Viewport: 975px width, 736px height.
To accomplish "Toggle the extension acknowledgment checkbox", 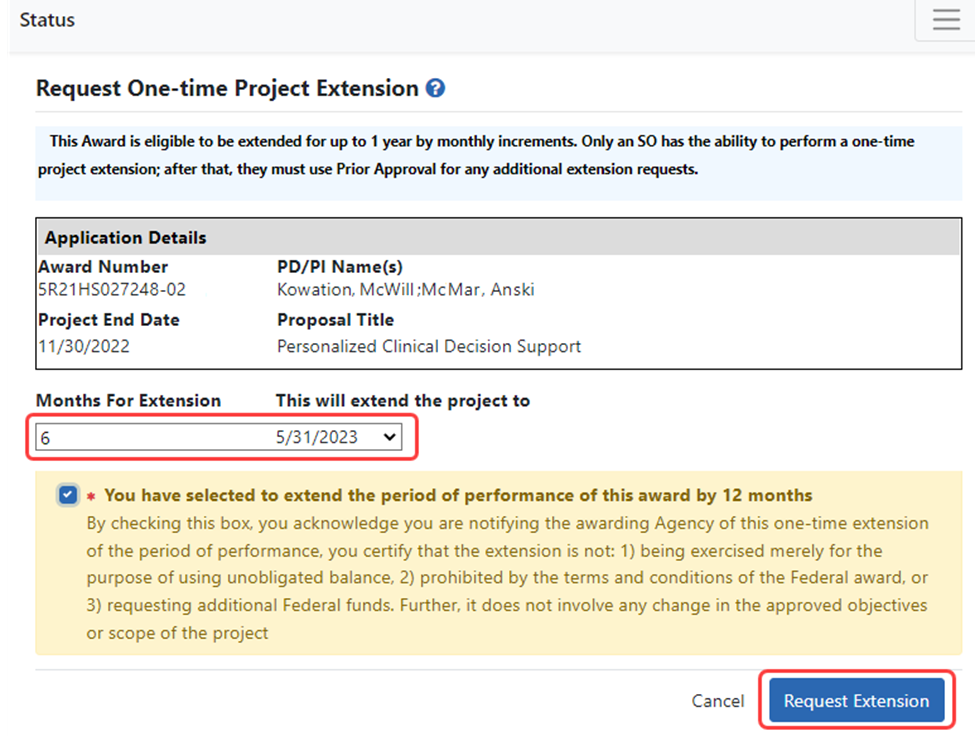I will click(x=68, y=495).
